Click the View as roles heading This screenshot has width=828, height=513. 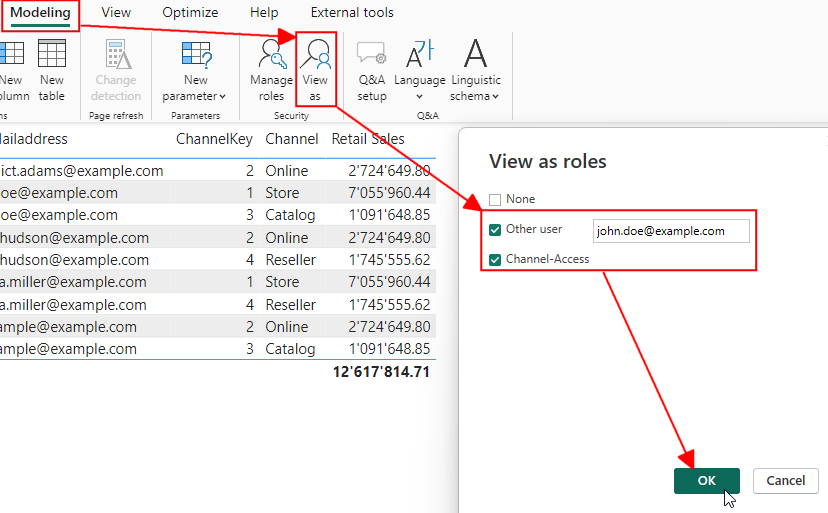(x=548, y=161)
